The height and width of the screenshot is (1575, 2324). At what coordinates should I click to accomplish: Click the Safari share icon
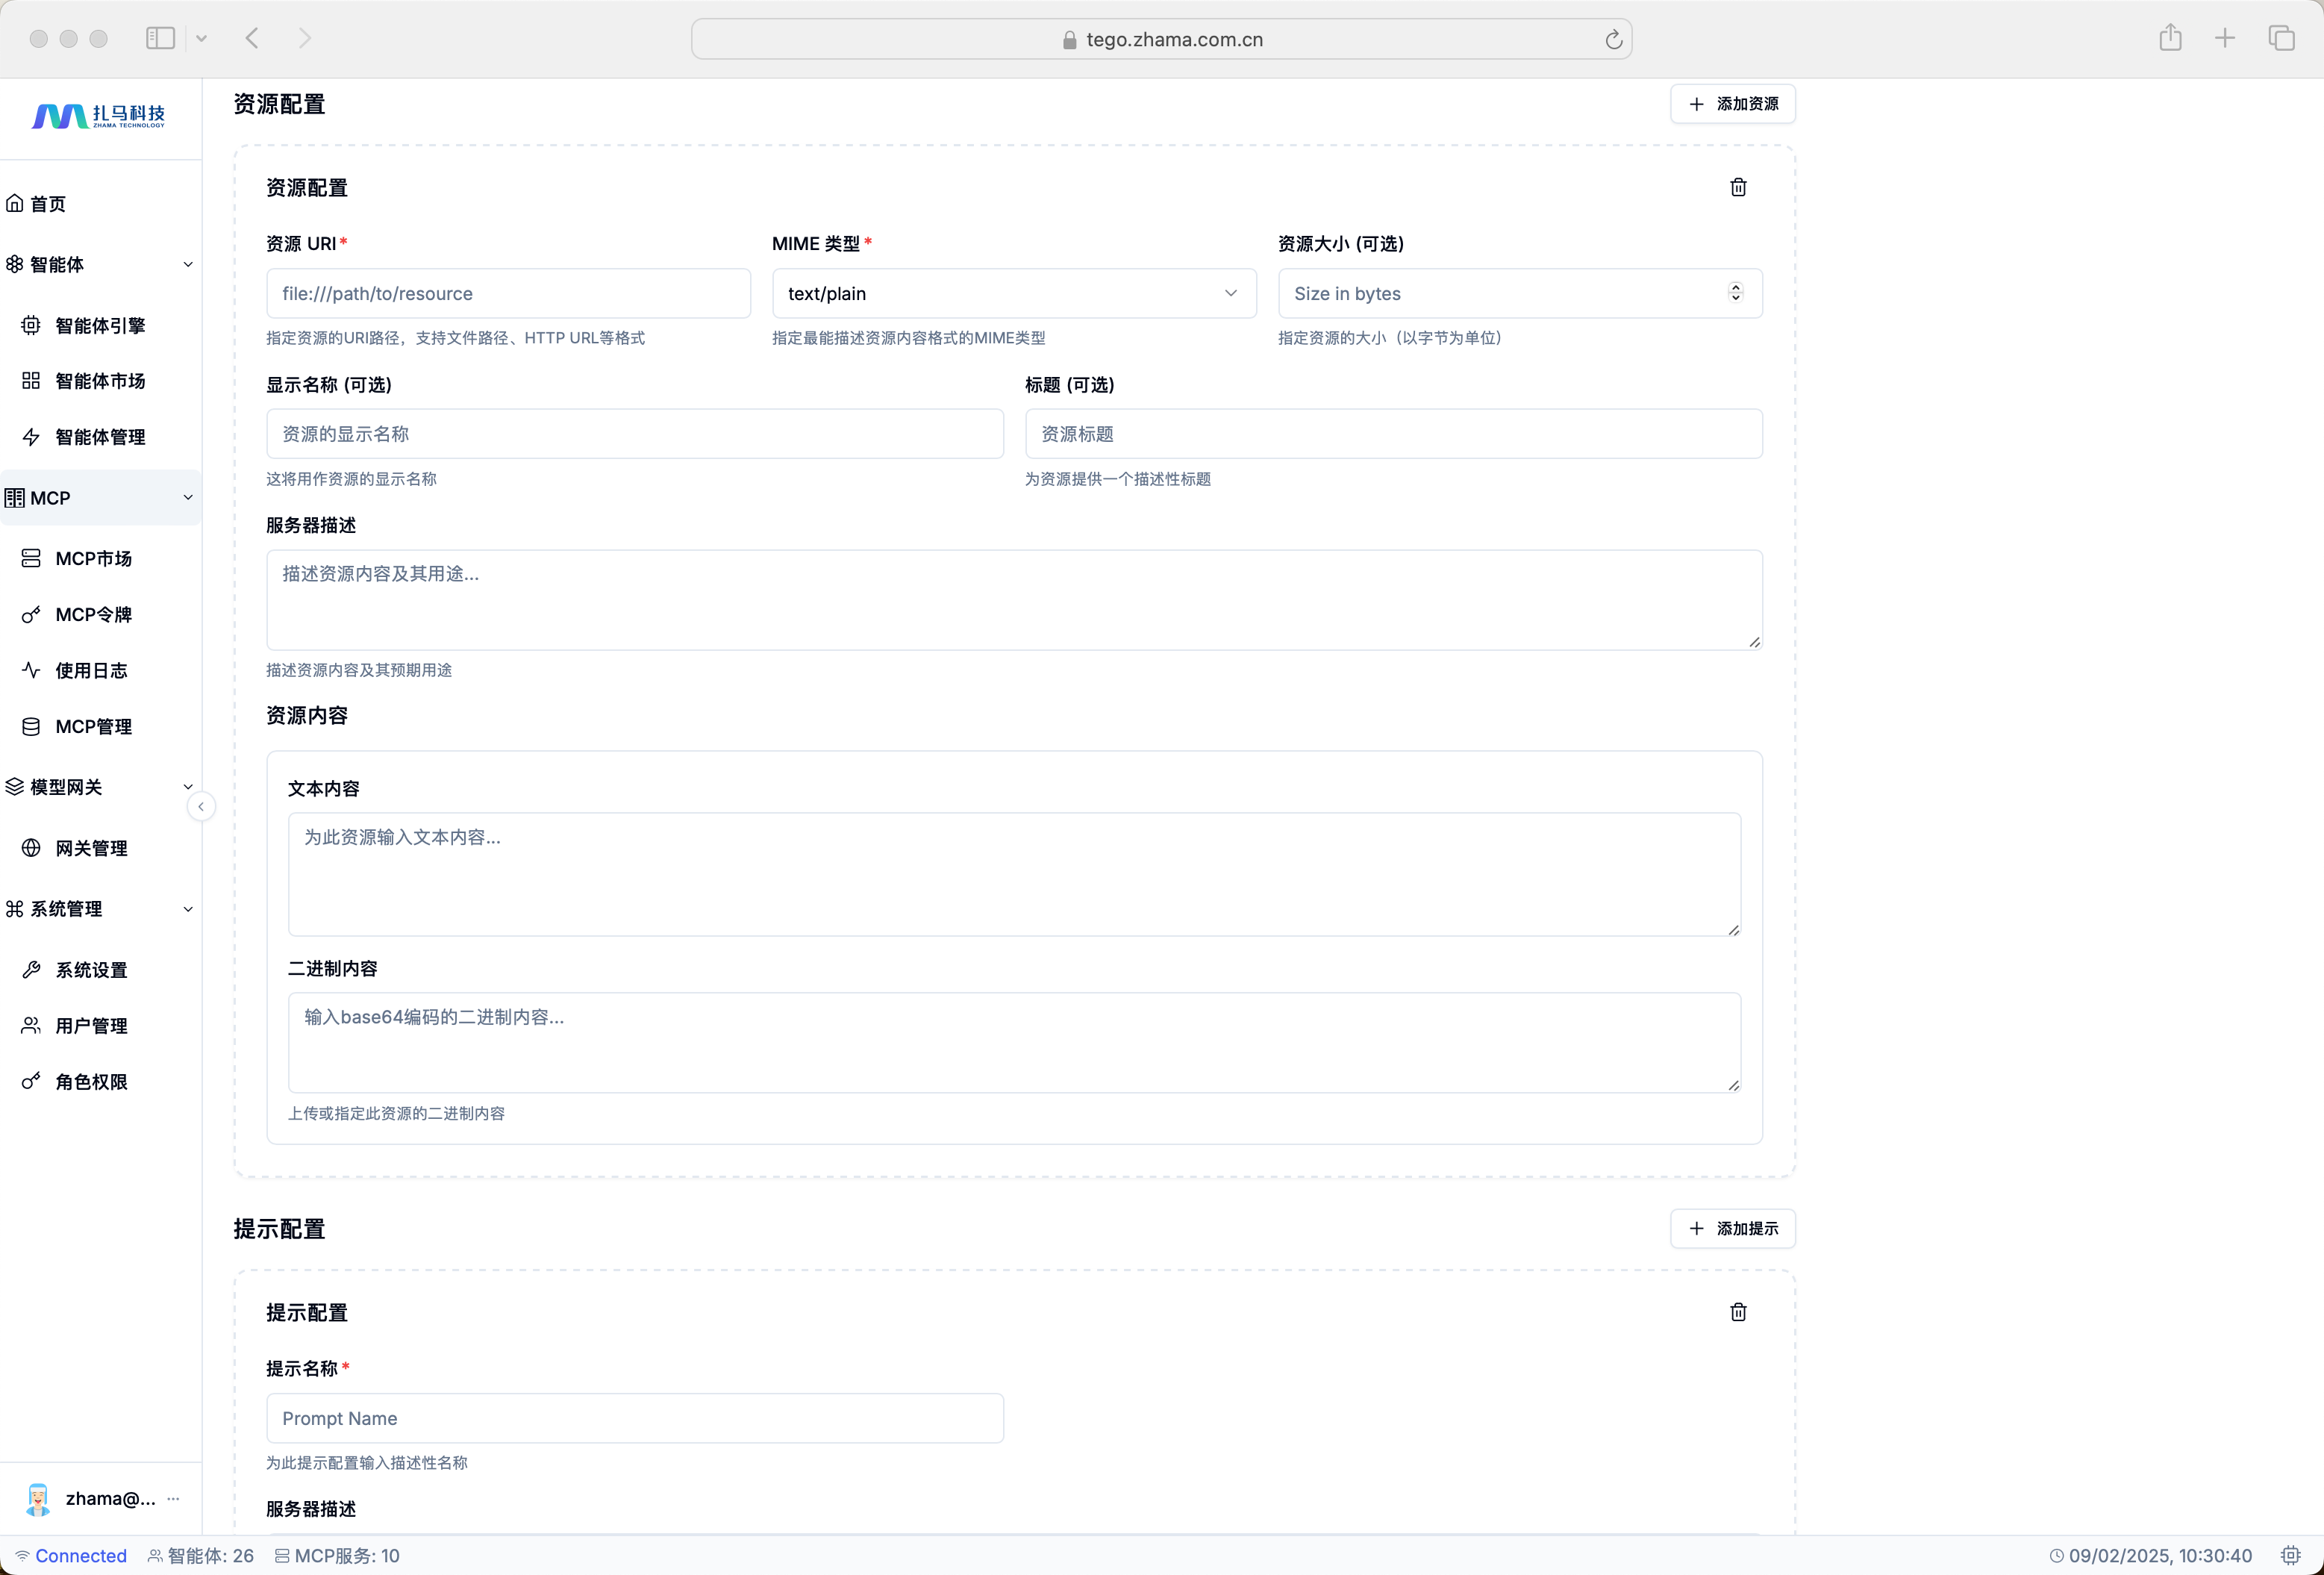(x=2170, y=39)
